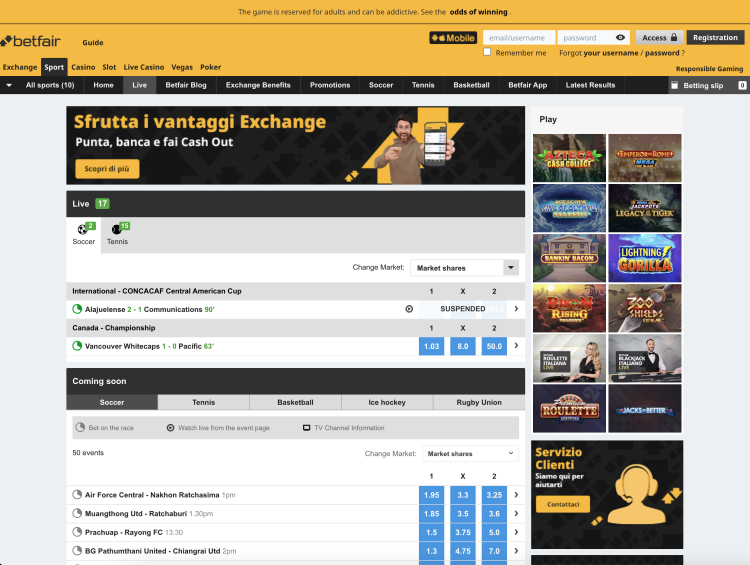The image size is (750, 565).
Task: Open the Poker tab
Action: [210, 67]
